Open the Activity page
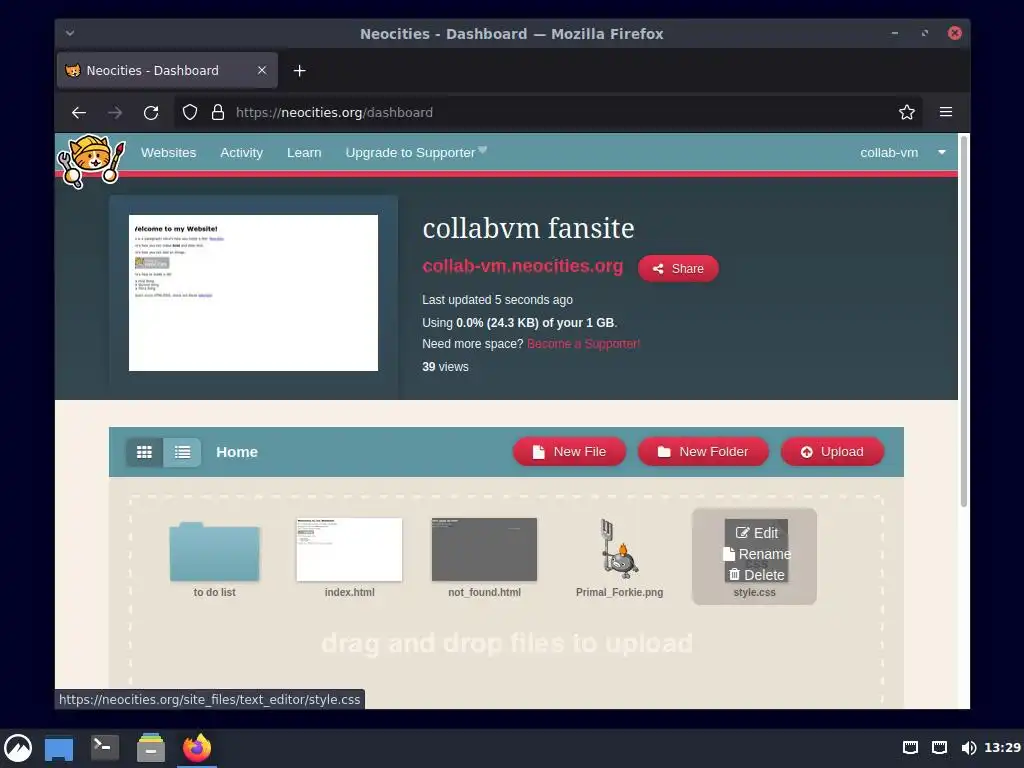The height and width of the screenshot is (768, 1024). [242, 152]
